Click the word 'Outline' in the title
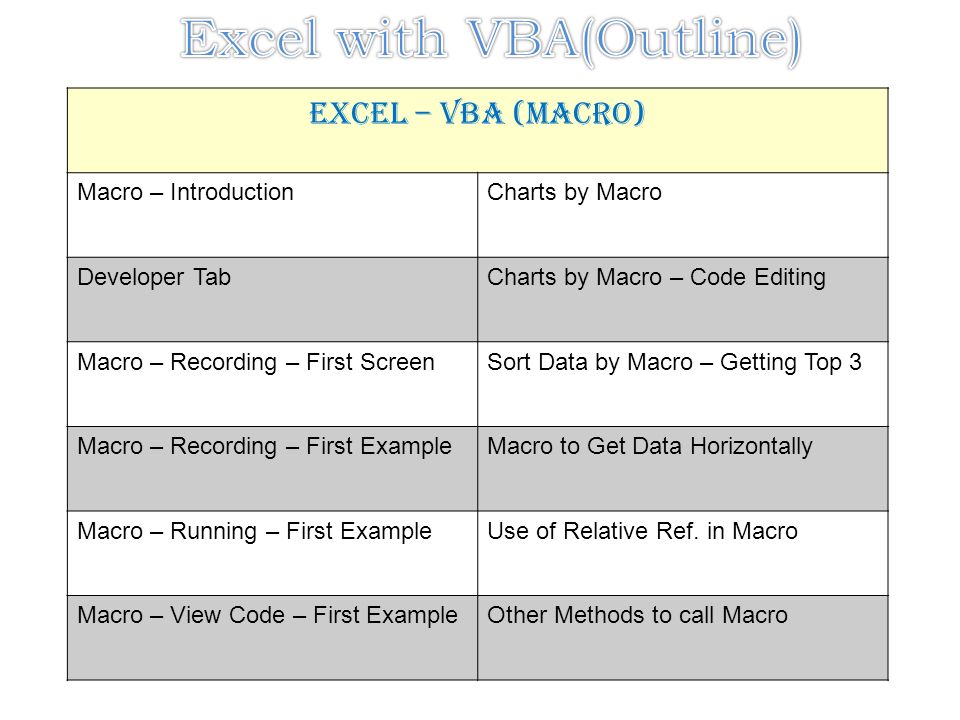Viewport: 960px width, 720px height. (x=691, y=40)
